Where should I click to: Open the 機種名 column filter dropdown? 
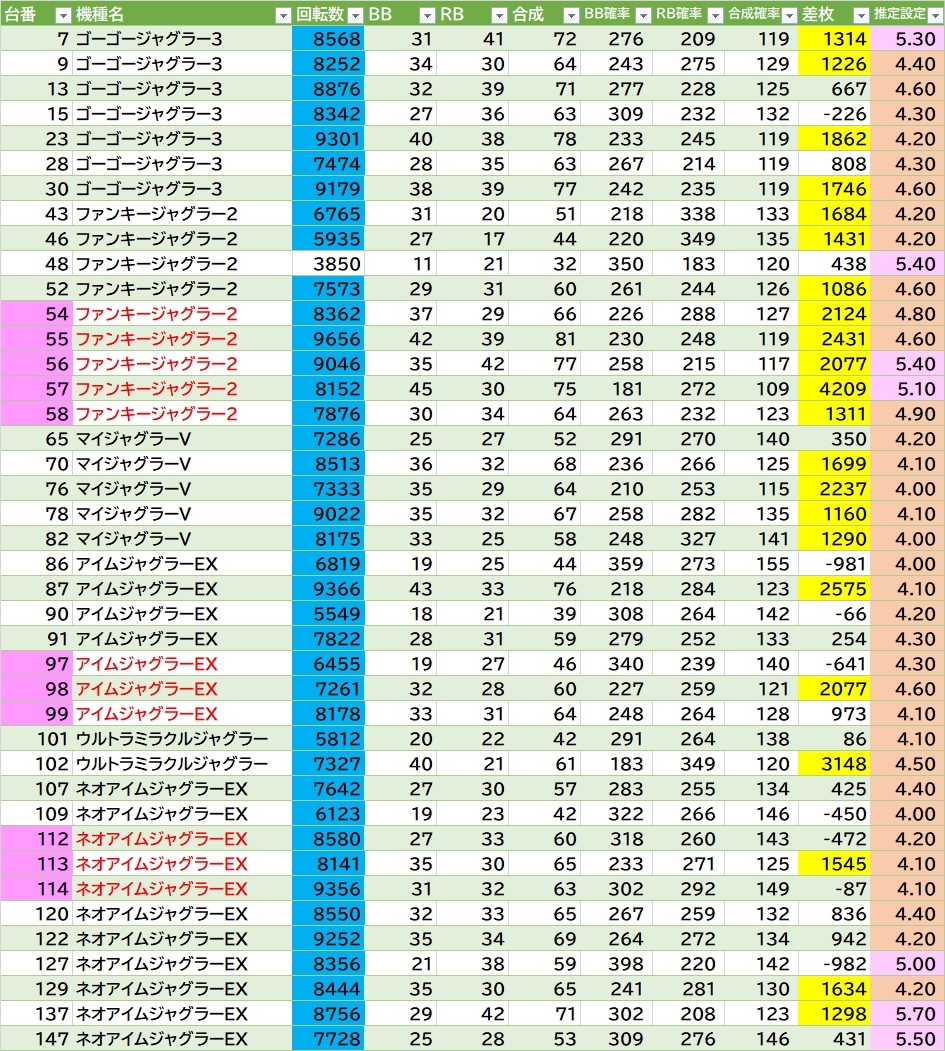pos(282,15)
